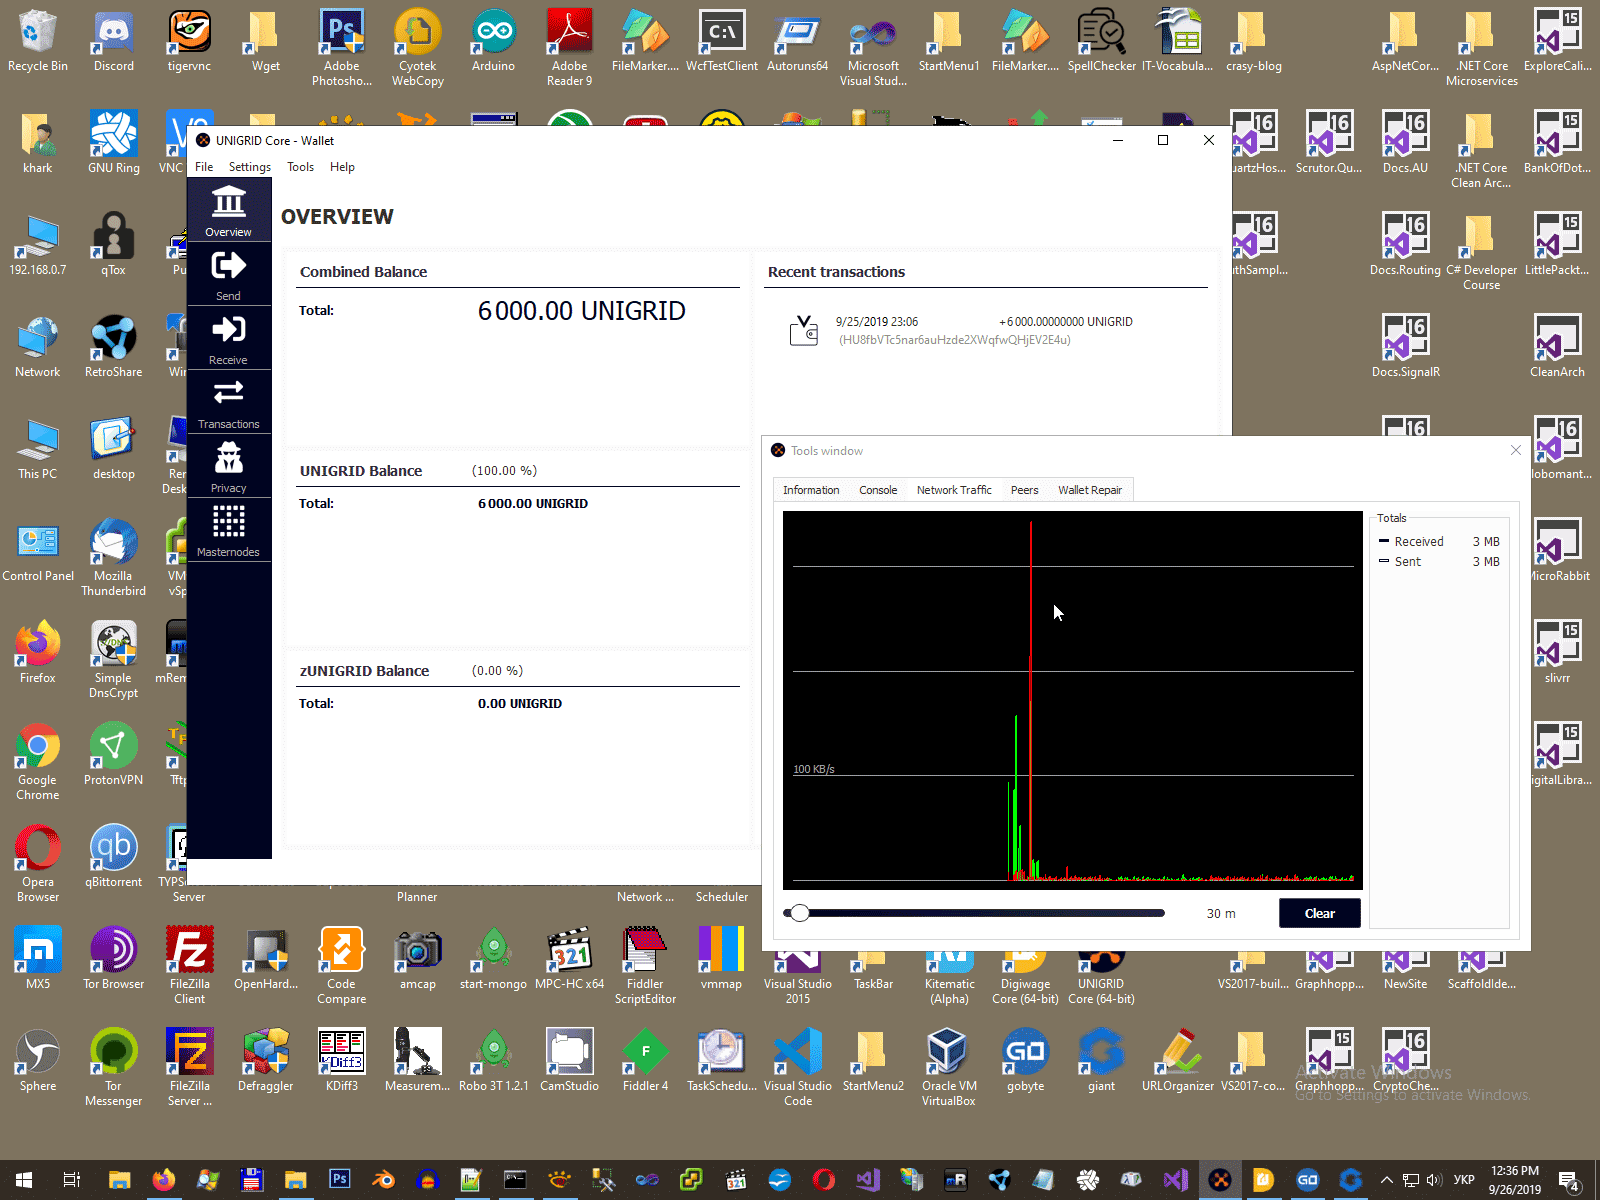1600x1200 pixels.
Task: Select the Adobe Reader 9 desktop icon
Action: [x=570, y=48]
